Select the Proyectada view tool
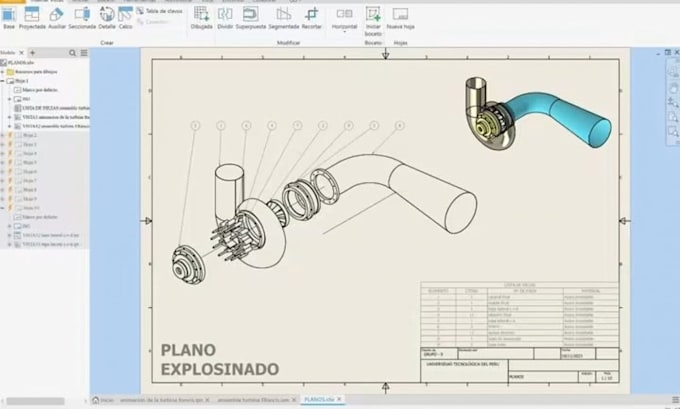Viewport: 680px width, 409px height. pyautogui.click(x=32, y=18)
